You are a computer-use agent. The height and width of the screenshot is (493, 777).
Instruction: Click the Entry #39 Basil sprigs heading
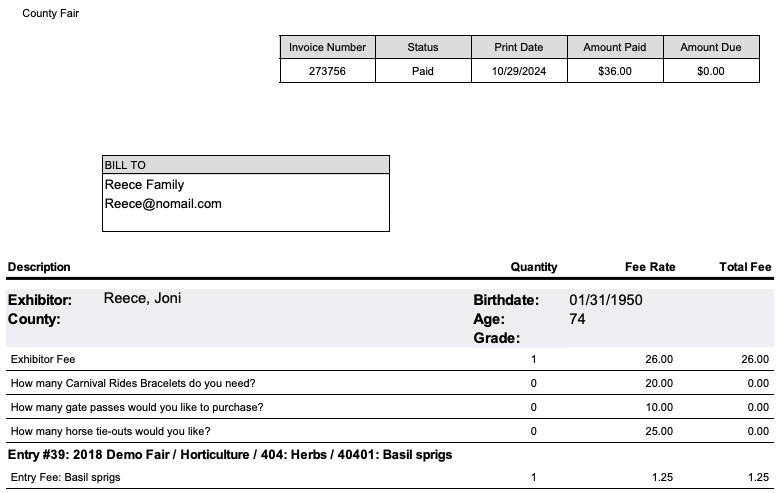pos(230,455)
